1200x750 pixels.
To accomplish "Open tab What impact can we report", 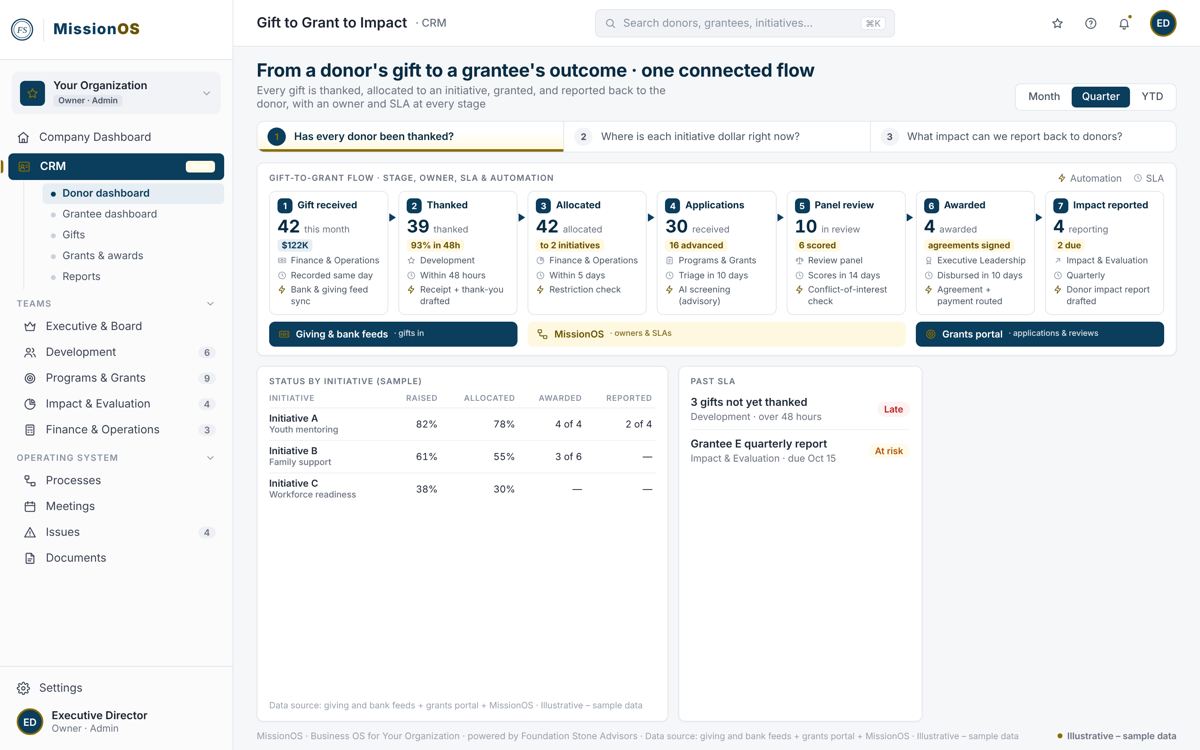I will point(1023,137).
